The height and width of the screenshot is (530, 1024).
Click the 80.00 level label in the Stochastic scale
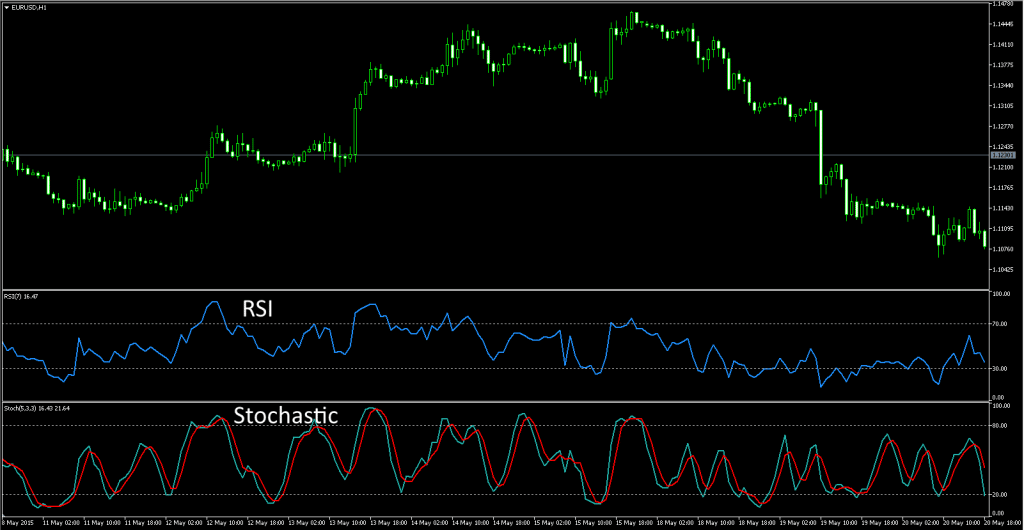click(x=1000, y=426)
